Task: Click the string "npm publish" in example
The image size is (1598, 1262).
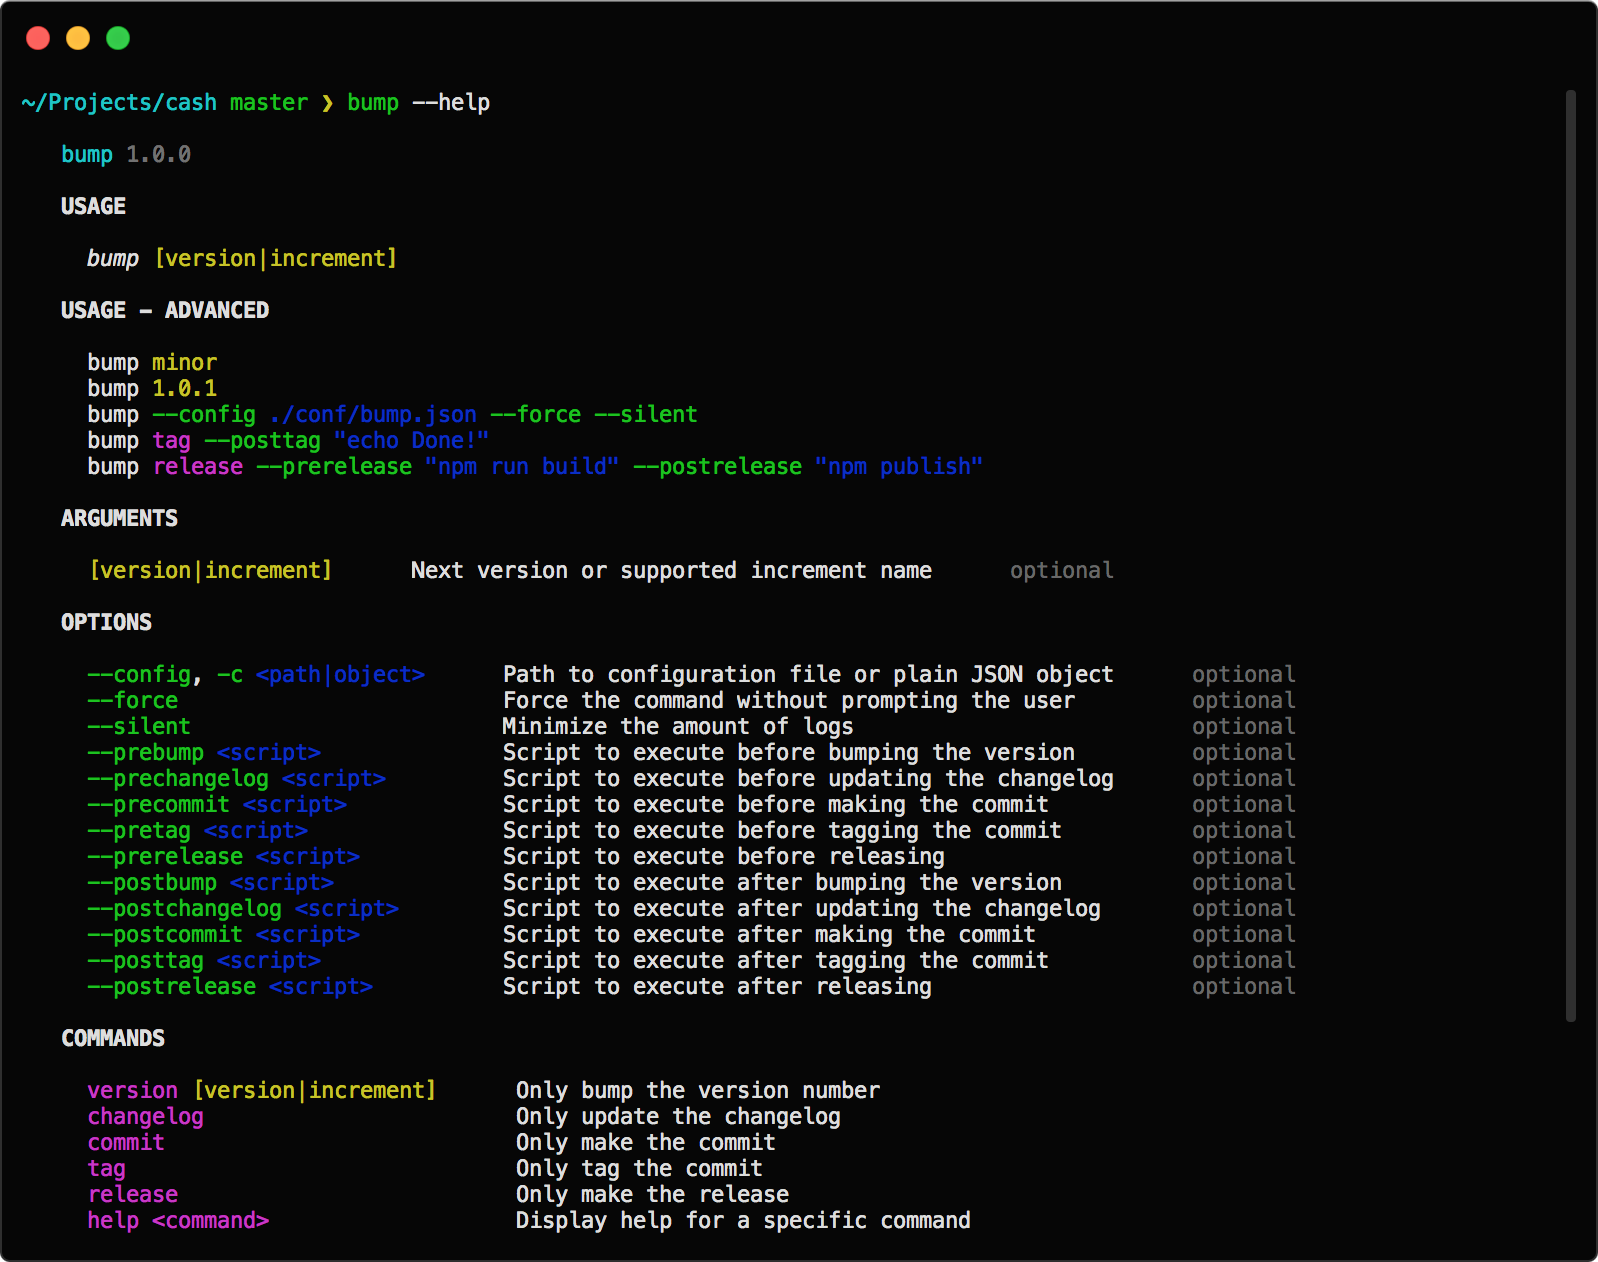Action: (x=899, y=466)
